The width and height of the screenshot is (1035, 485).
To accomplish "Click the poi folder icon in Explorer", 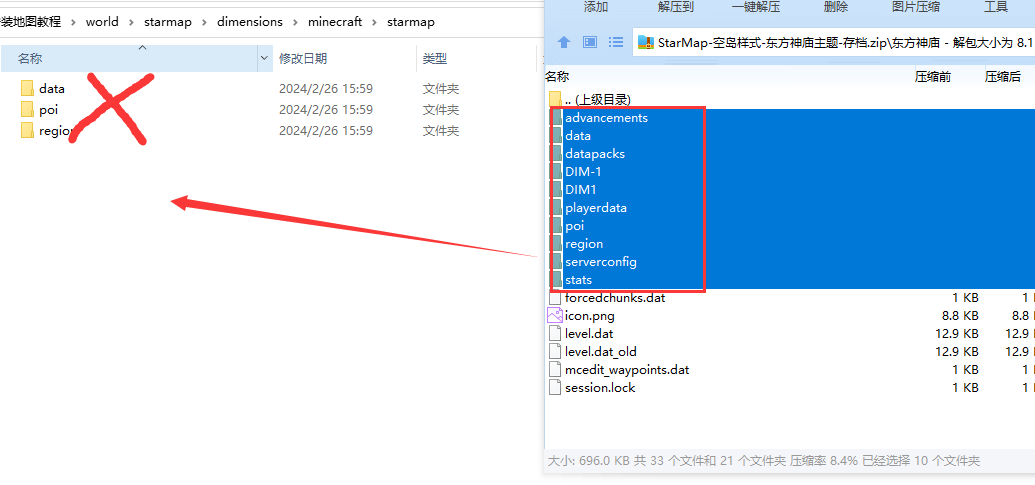I will click(x=27, y=109).
